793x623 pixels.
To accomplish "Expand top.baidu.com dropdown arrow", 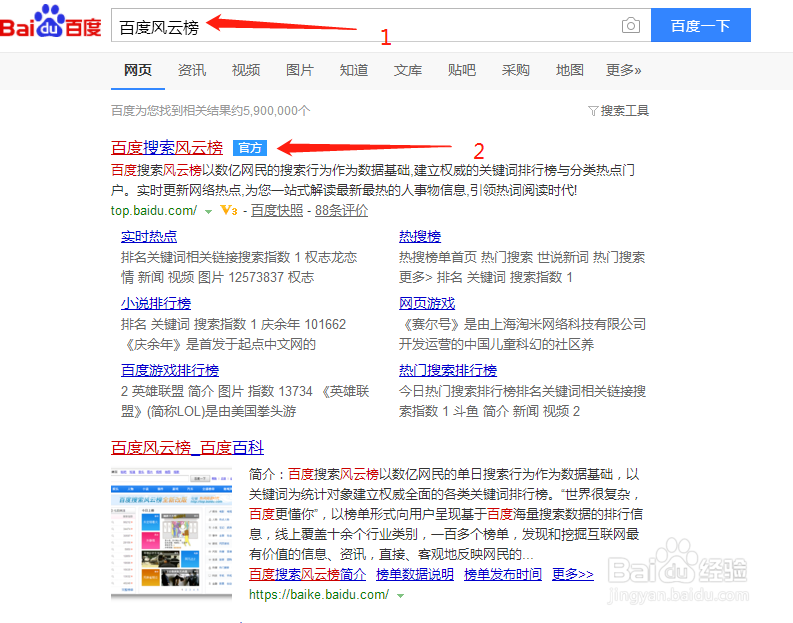I will 208,212.
